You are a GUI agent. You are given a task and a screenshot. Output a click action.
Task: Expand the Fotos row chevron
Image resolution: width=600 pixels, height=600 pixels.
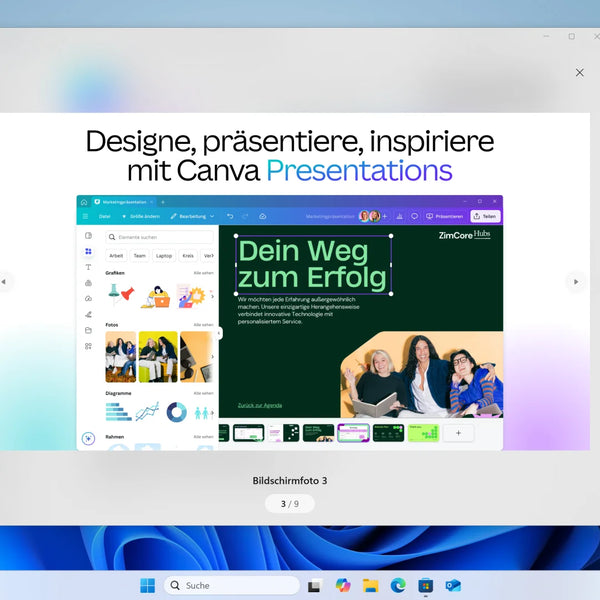click(x=212, y=357)
